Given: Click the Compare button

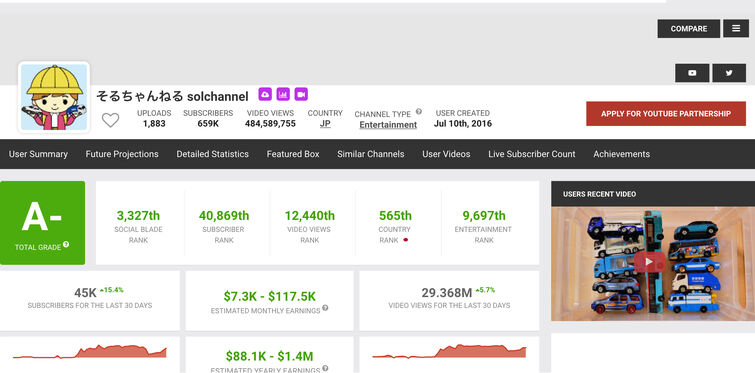Looking at the screenshot, I should tap(689, 28).
